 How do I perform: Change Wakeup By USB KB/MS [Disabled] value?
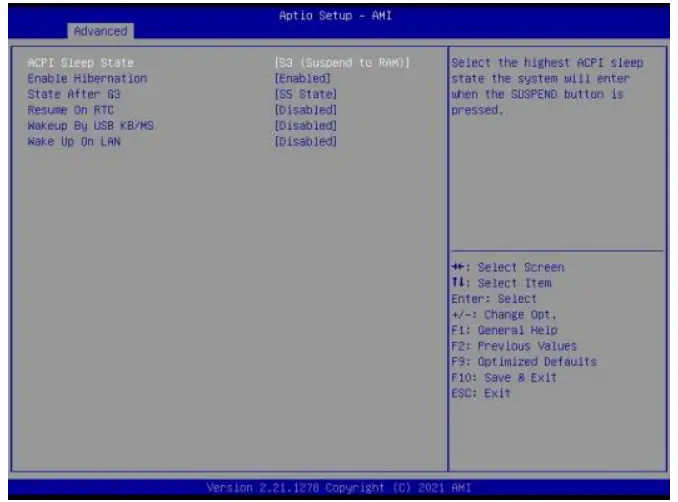[306, 126]
